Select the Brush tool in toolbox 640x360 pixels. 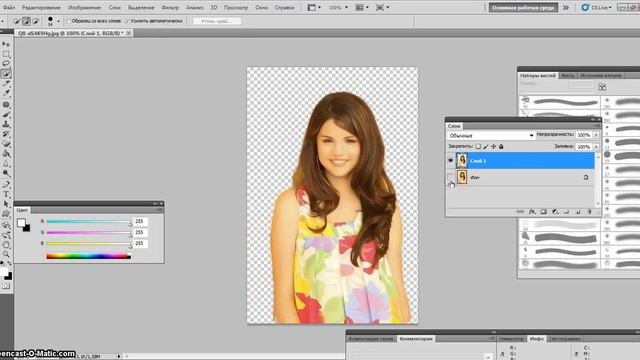pos(6,114)
